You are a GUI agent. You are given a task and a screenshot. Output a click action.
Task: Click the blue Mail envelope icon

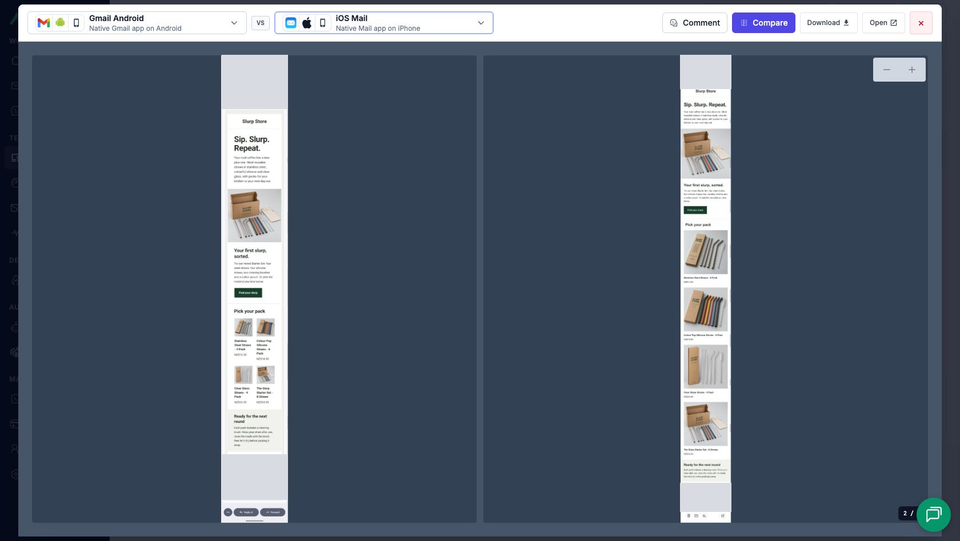tap(291, 23)
